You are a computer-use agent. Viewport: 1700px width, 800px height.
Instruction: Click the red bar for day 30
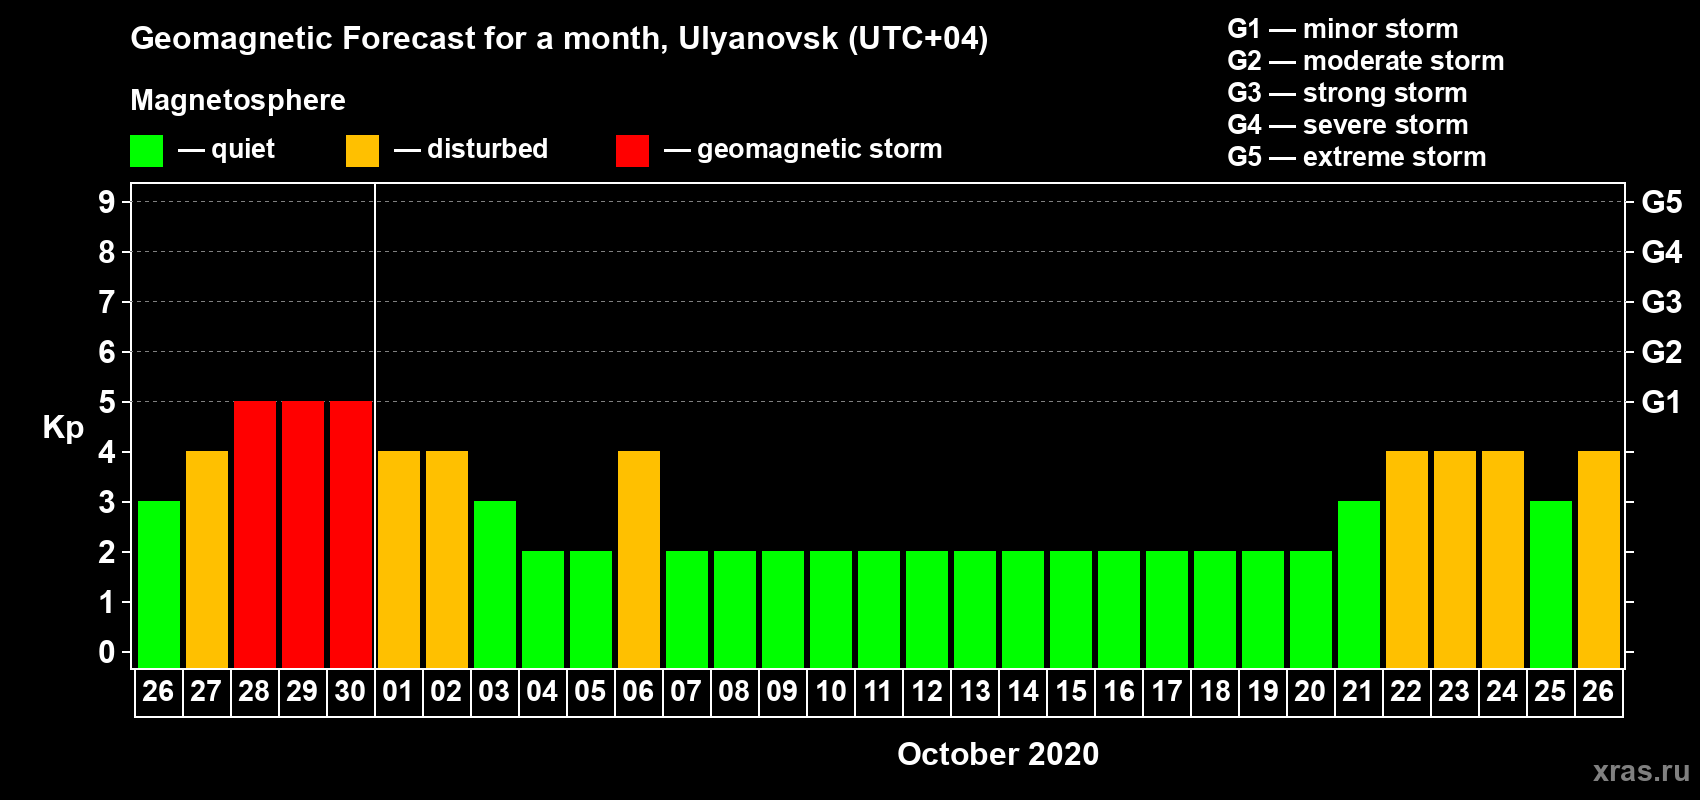(x=351, y=535)
